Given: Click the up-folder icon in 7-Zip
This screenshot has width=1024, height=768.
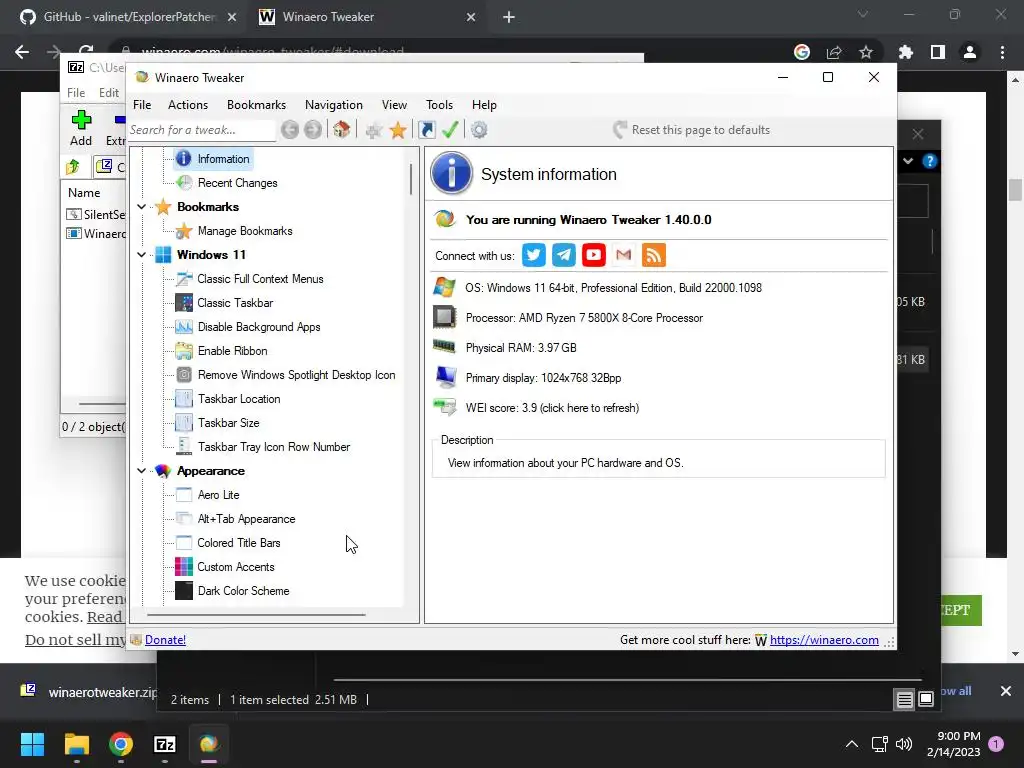Looking at the screenshot, I should 73,167.
